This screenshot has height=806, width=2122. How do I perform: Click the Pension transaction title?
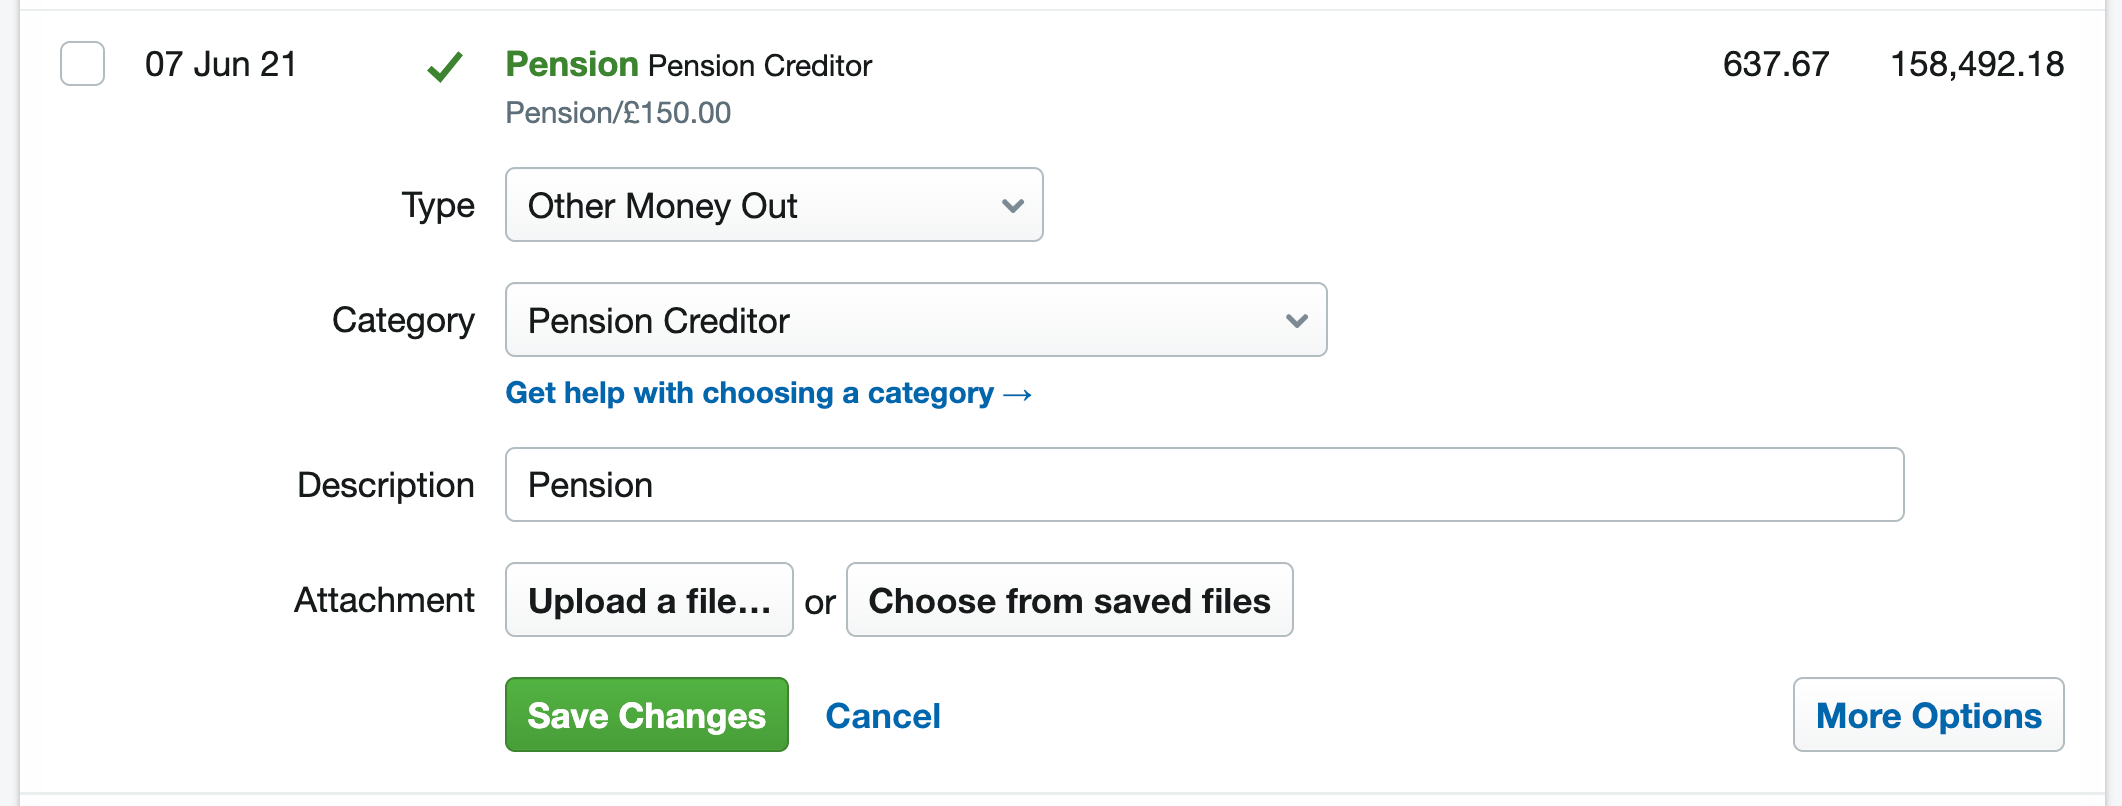pyautogui.click(x=572, y=63)
